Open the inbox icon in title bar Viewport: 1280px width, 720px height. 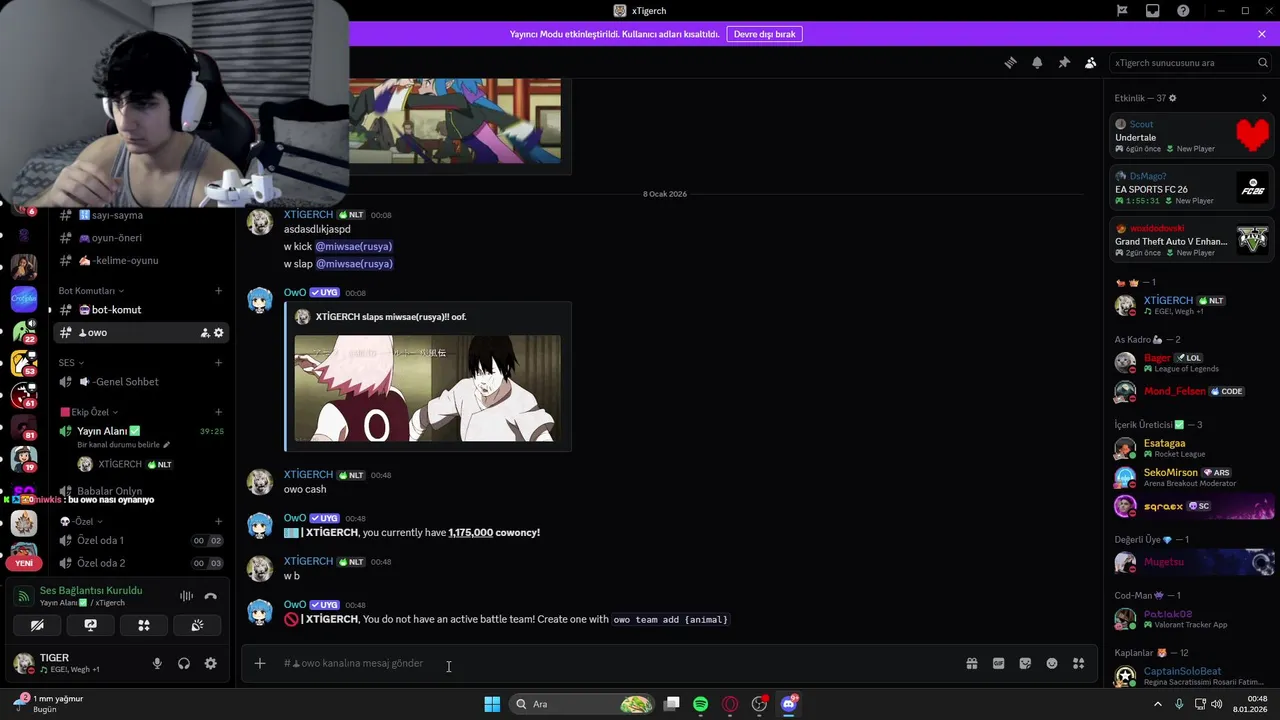[1152, 11]
